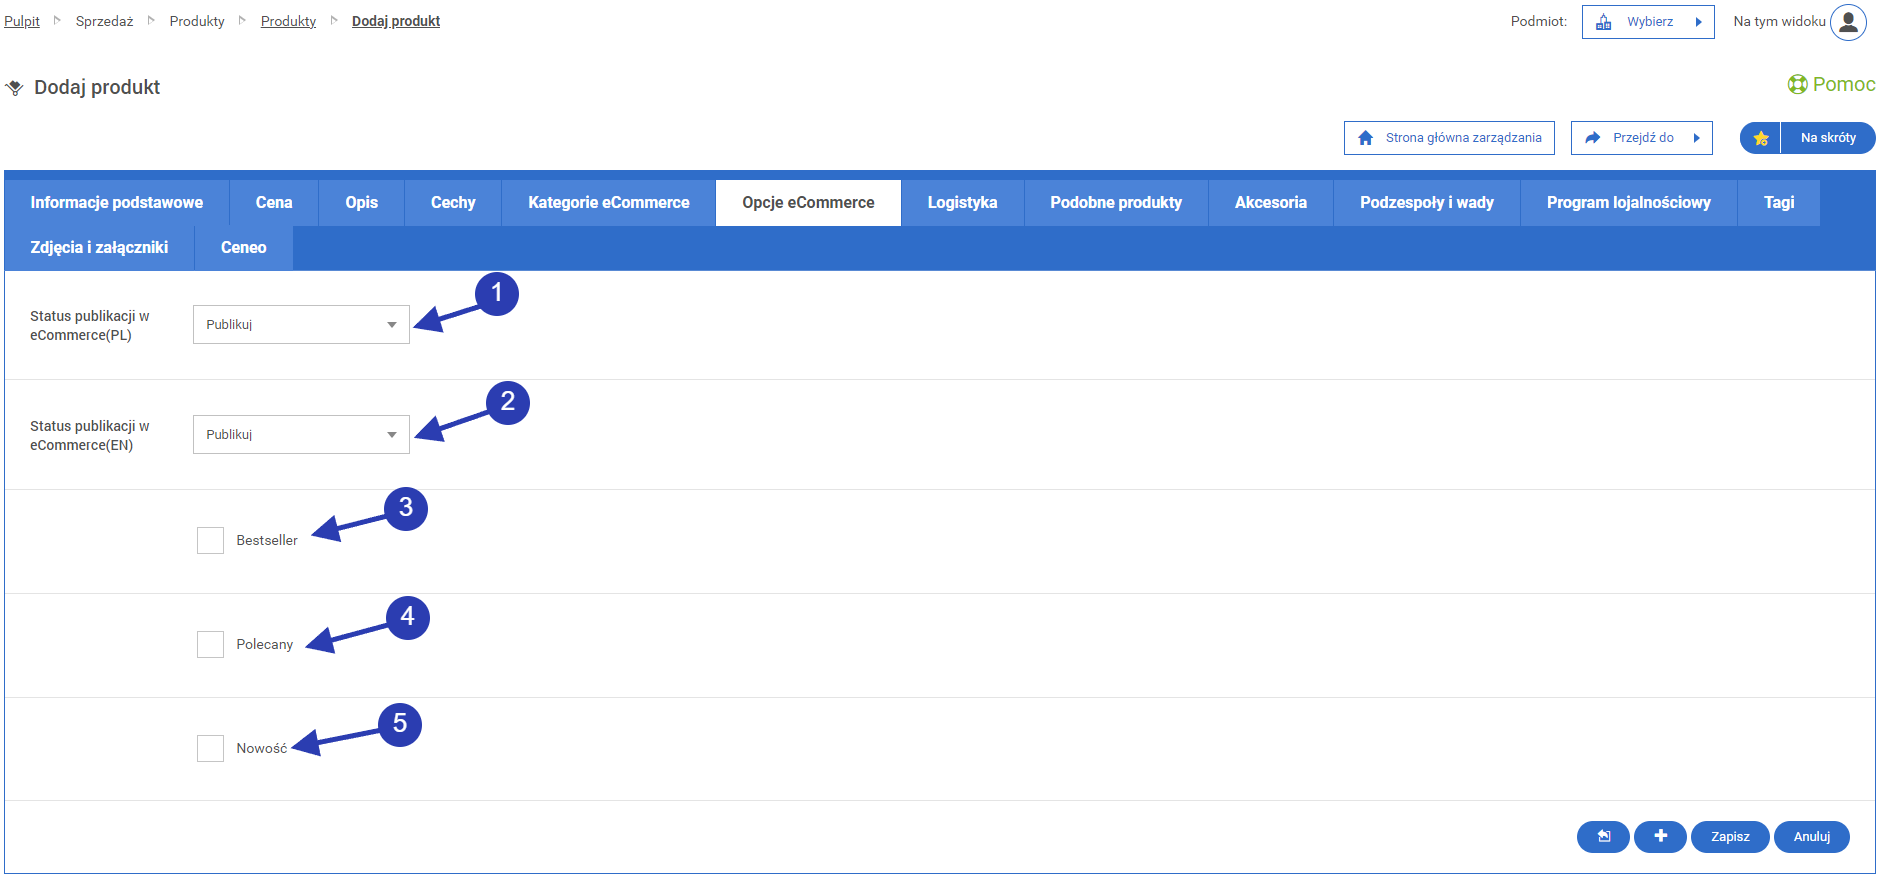Expand the eCommerce(EN) publication status dropdown
This screenshot has height=876, width=1878.
coord(301,435)
